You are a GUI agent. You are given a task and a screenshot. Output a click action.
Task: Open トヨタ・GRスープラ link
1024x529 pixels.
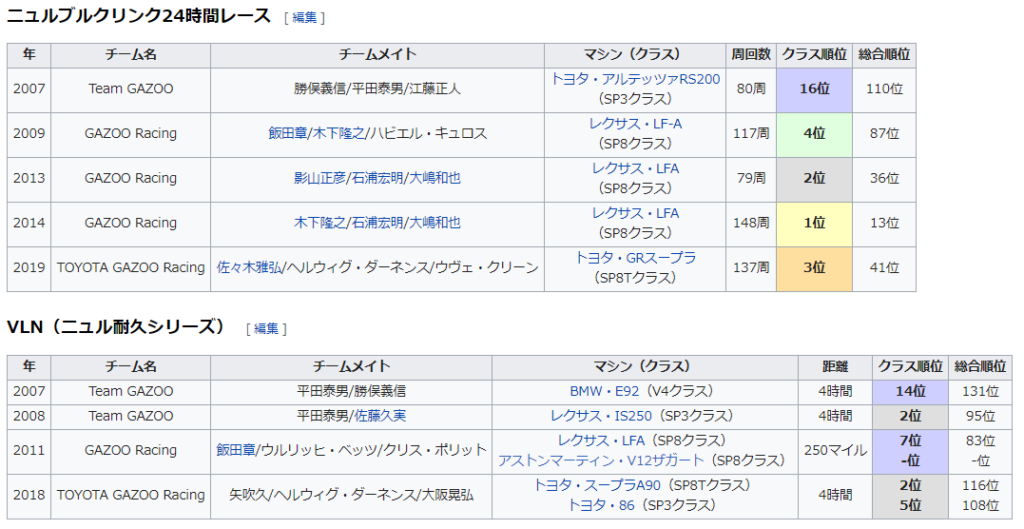point(635,257)
